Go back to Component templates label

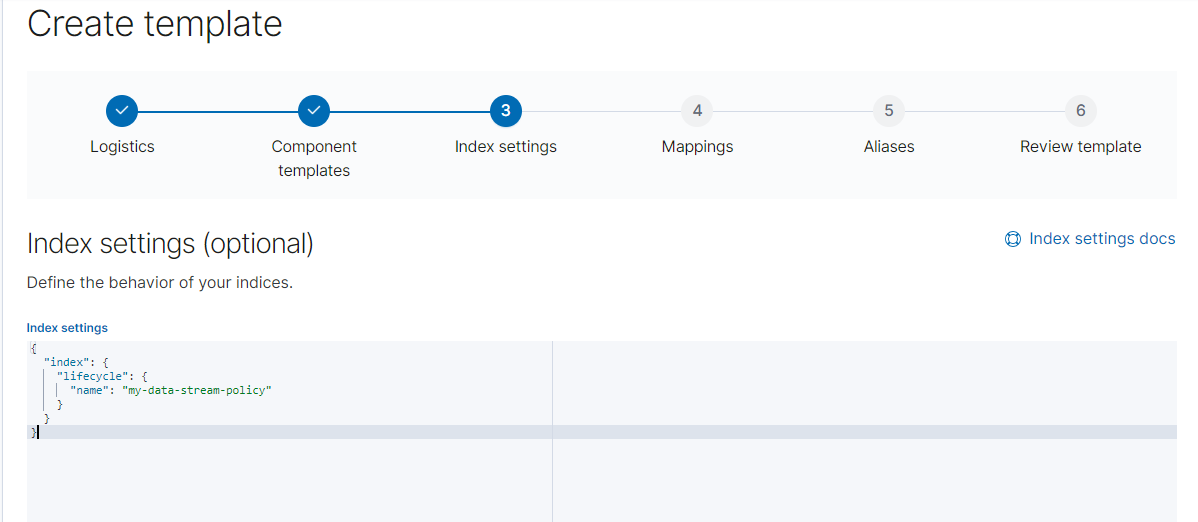[x=313, y=158]
